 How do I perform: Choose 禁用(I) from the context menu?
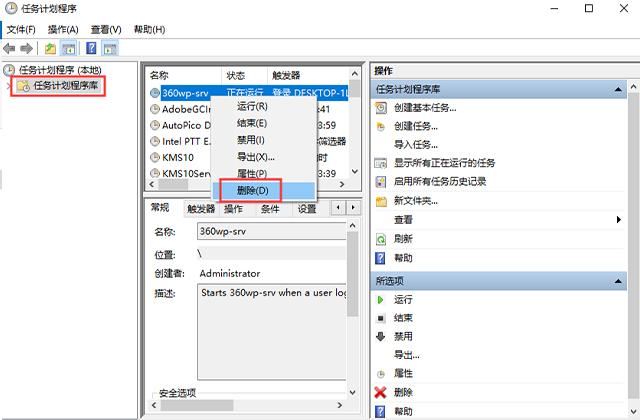264,140
